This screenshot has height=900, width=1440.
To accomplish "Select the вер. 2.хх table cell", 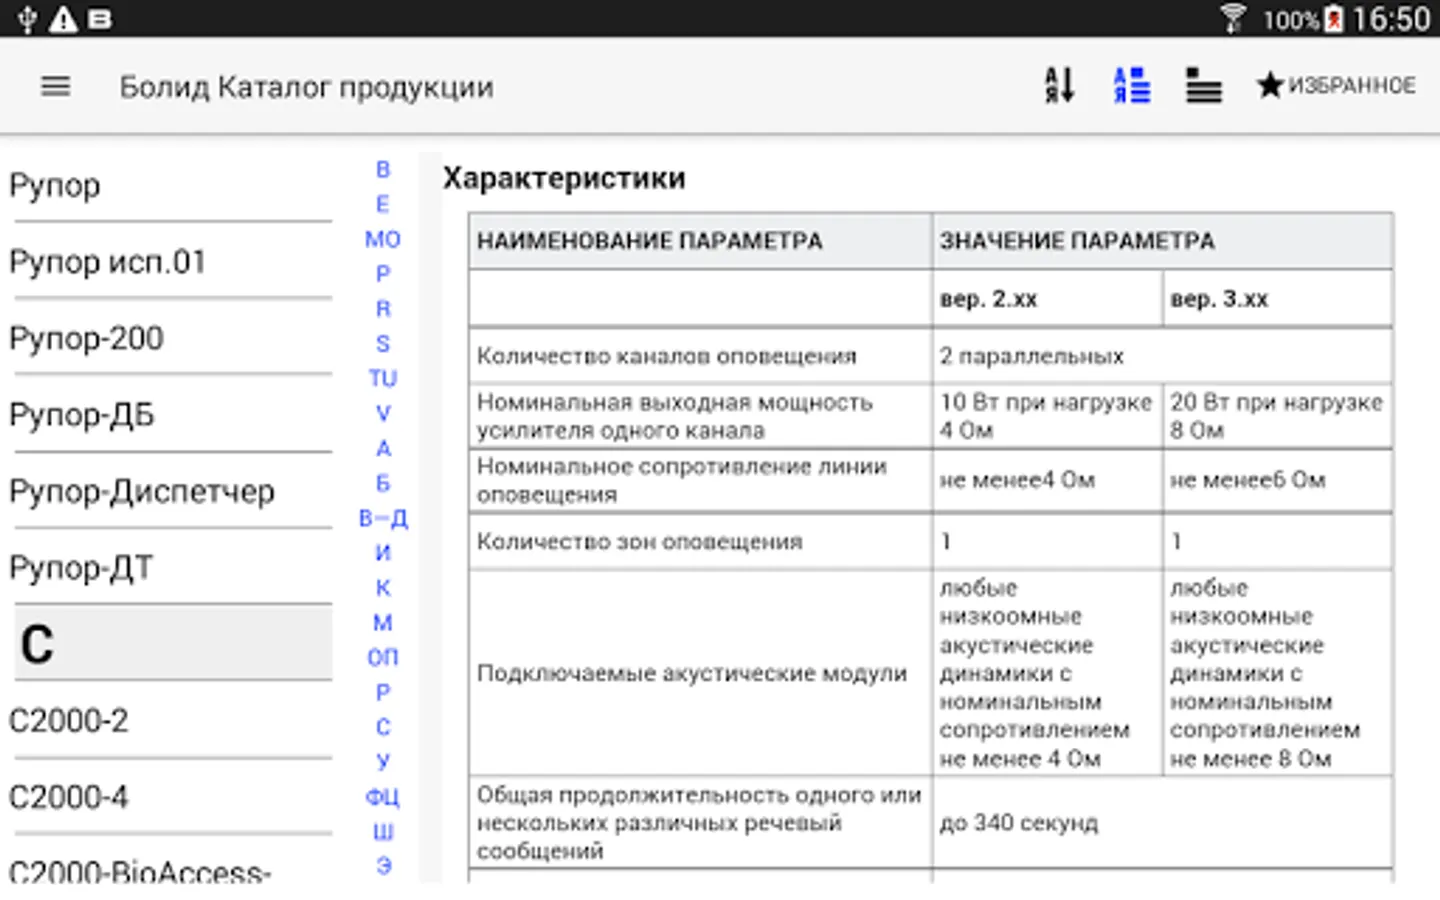I will coord(1047,299).
